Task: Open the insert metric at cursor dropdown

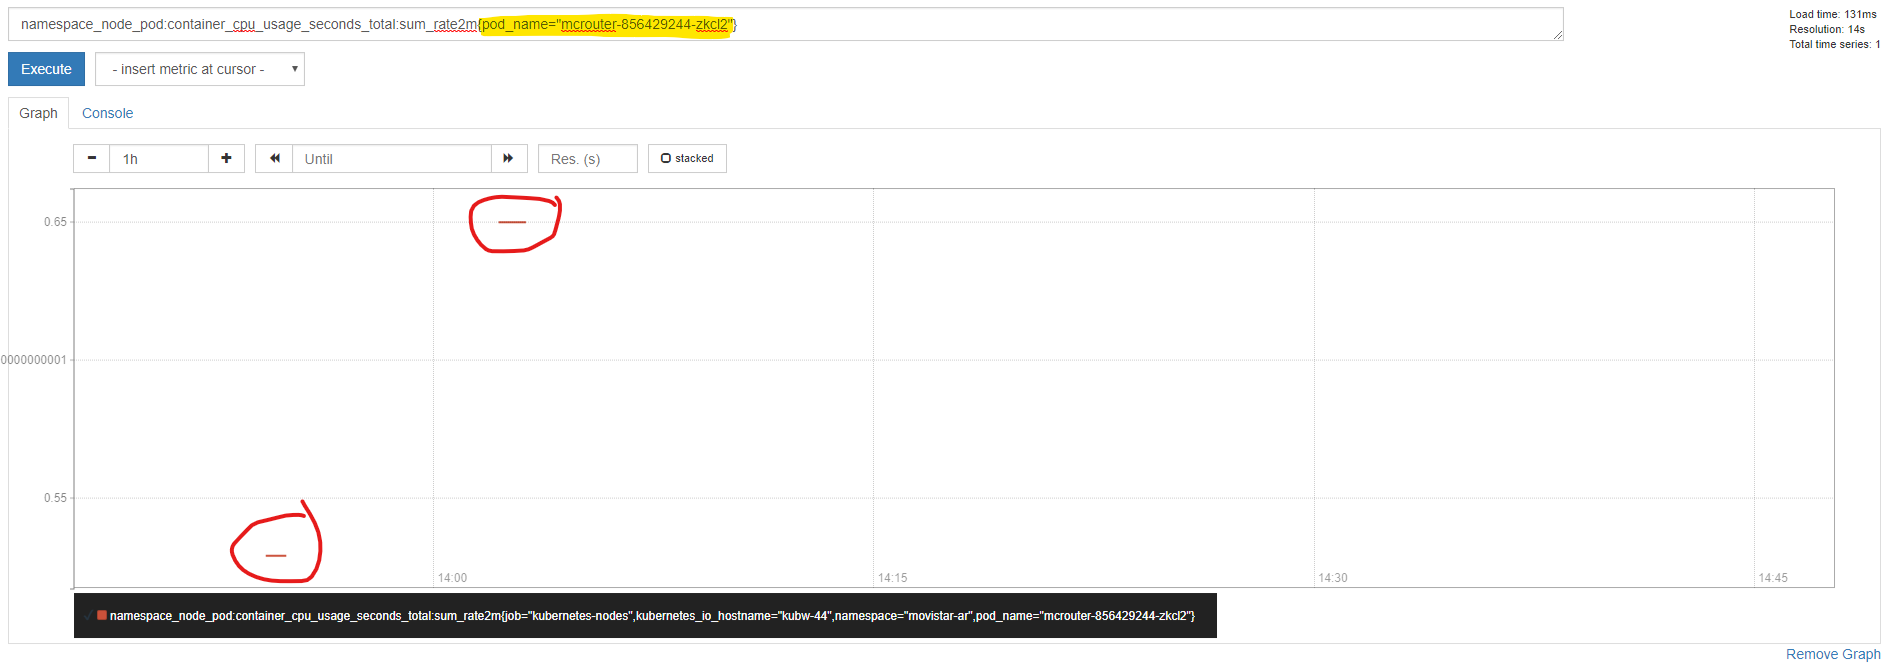Action: (200, 69)
